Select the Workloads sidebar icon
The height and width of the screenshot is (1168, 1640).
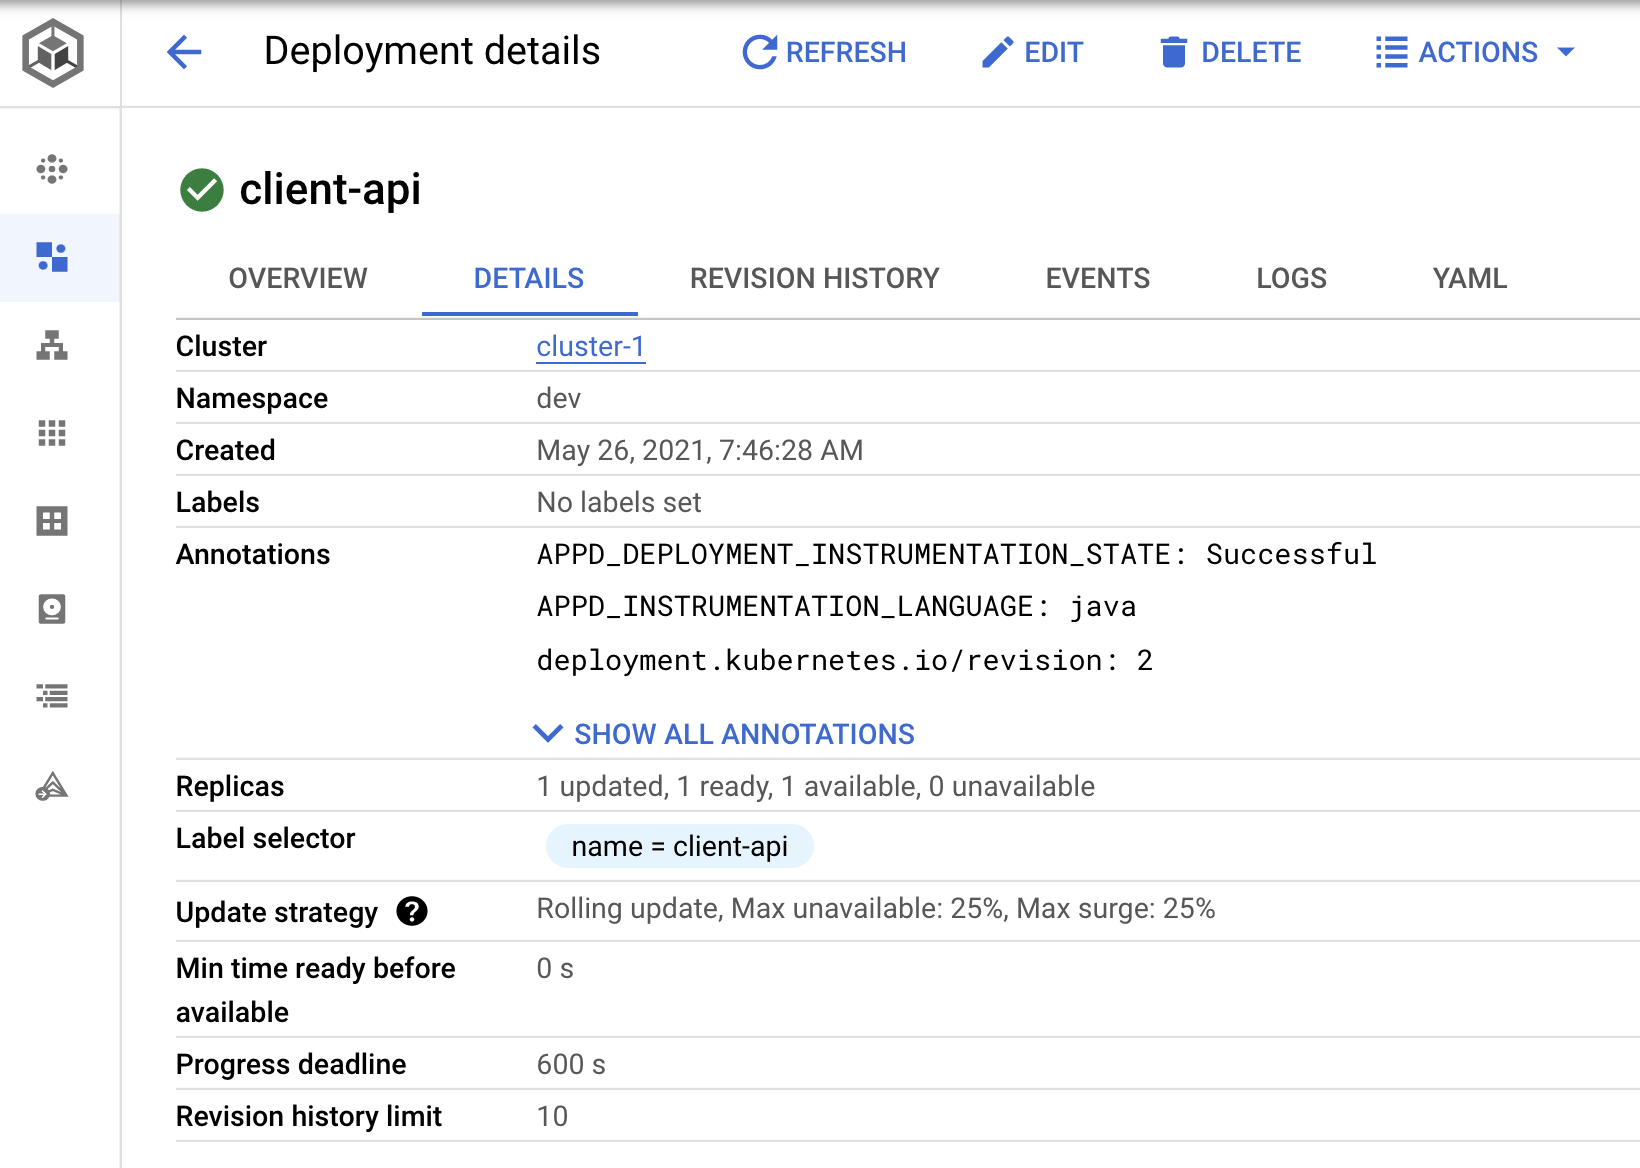(x=51, y=258)
